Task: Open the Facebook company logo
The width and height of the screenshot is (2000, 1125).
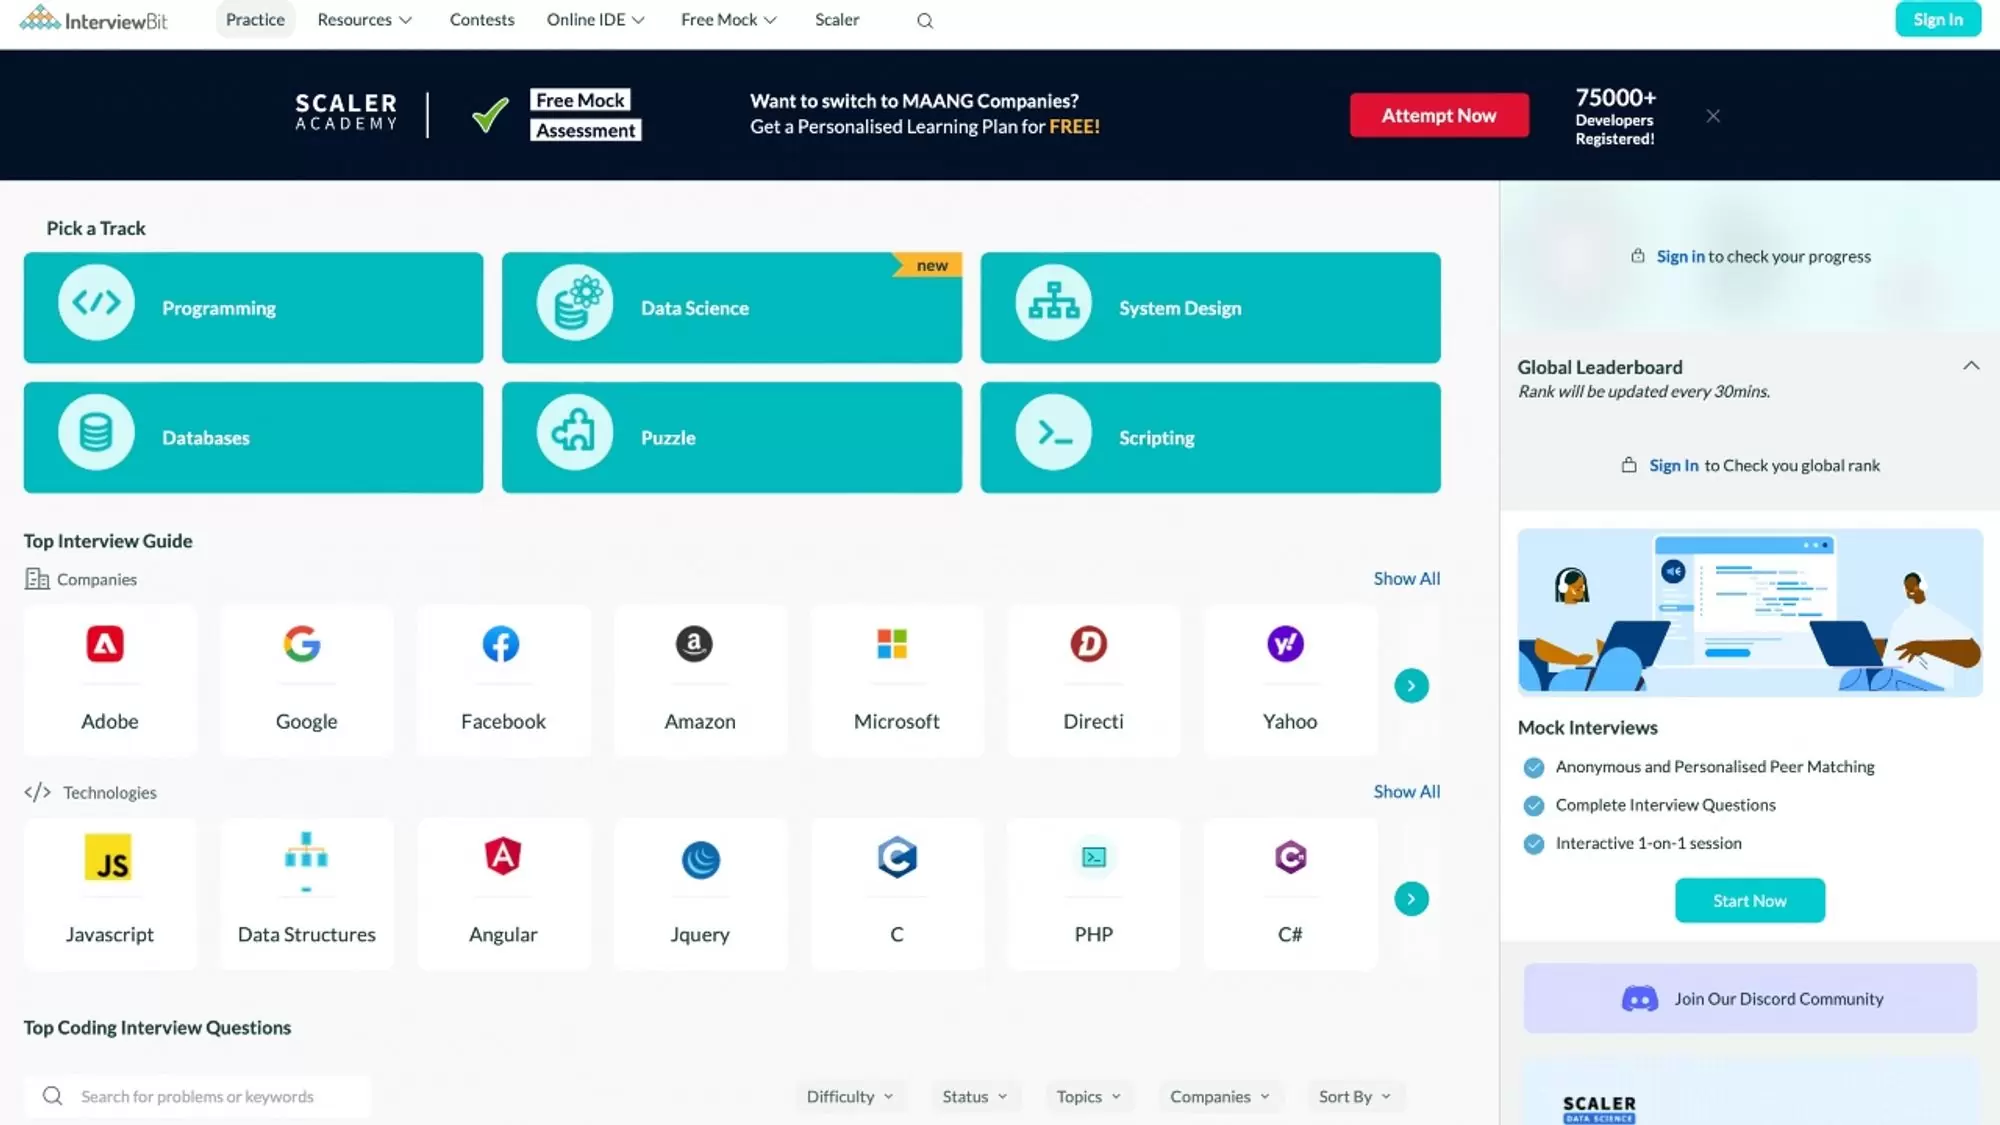Action: [x=501, y=644]
